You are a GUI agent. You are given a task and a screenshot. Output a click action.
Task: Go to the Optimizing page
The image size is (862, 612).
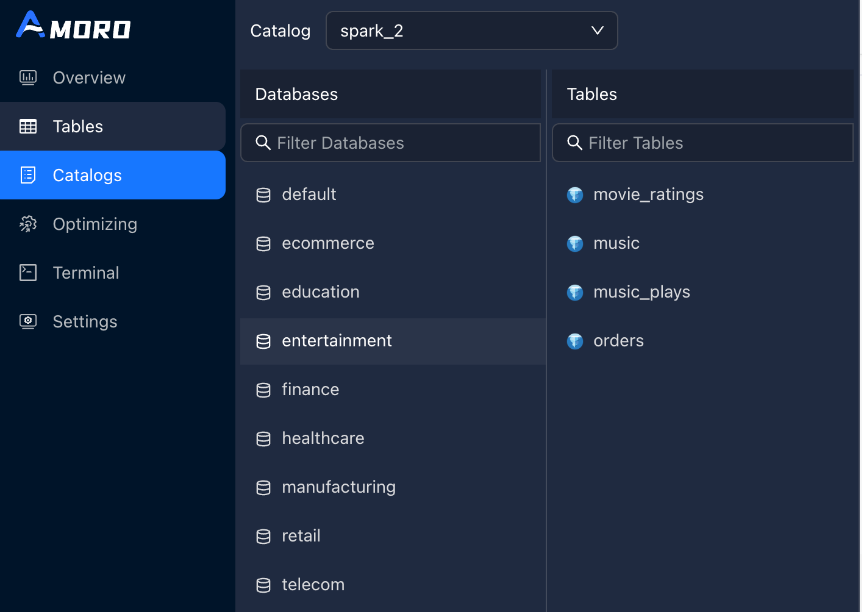94,224
